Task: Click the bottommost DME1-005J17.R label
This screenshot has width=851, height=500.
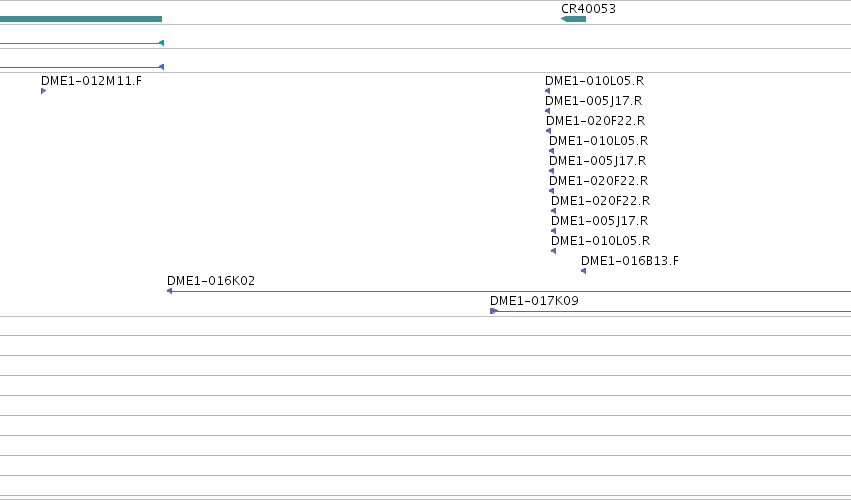Action: [x=599, y=221]
